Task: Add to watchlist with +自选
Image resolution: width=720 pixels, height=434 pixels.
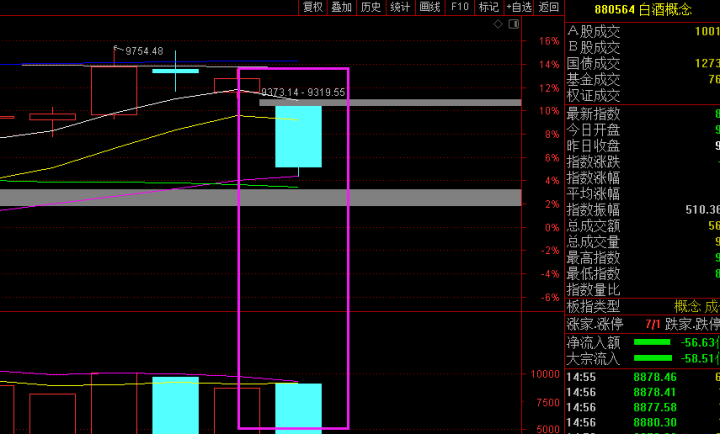Action: point(520,7)
